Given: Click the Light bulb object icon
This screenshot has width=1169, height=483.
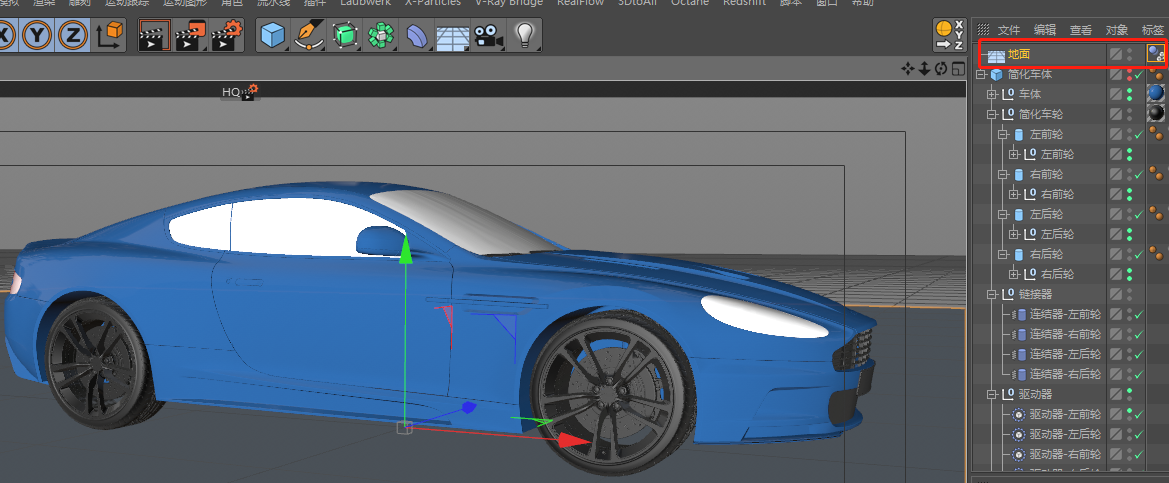Looking at the screenshot, I should click(x=526, y=34).
